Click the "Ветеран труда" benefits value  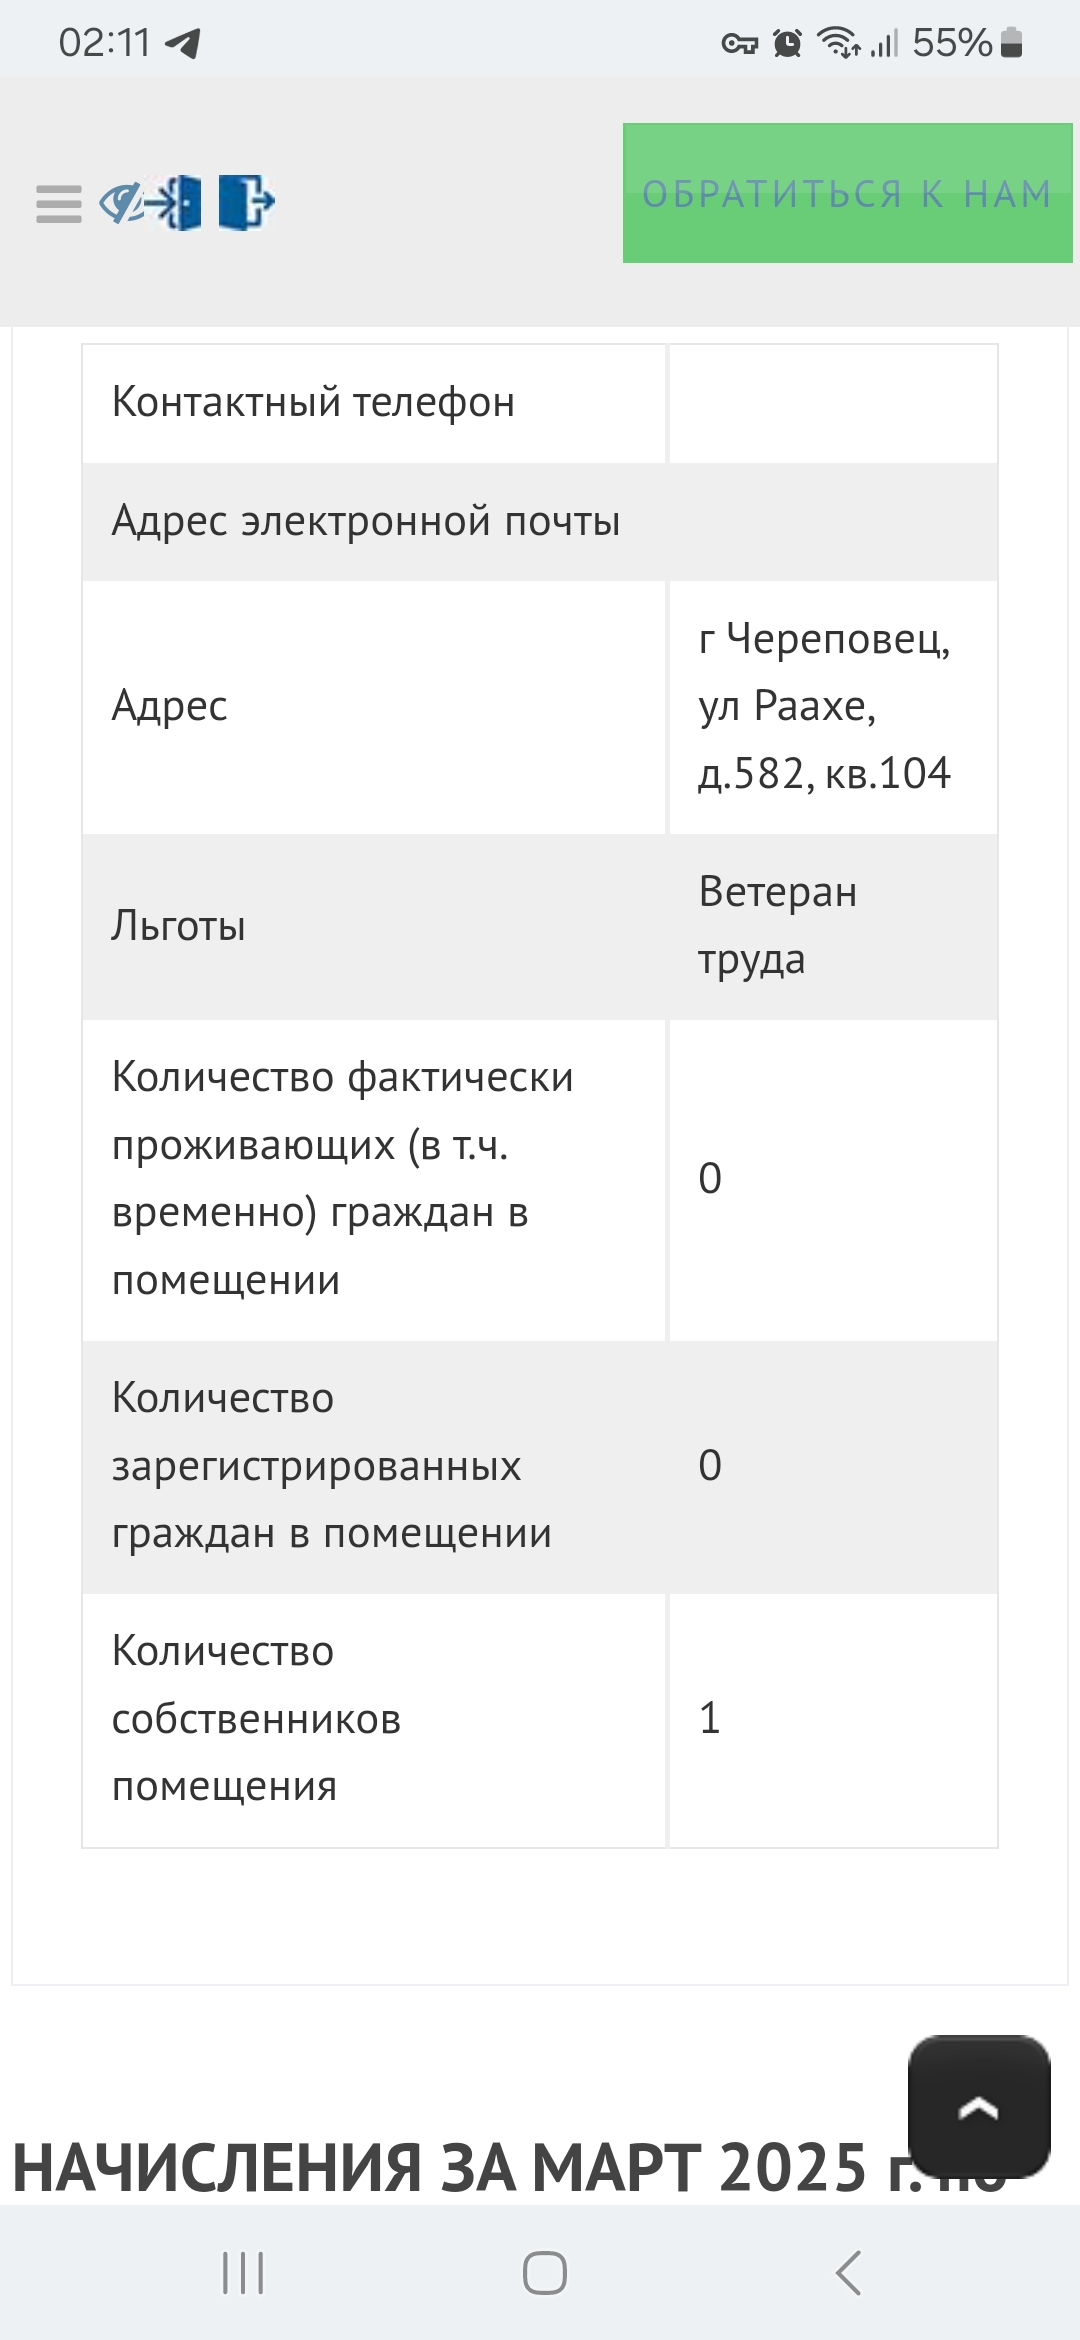[x=778, y=925]
